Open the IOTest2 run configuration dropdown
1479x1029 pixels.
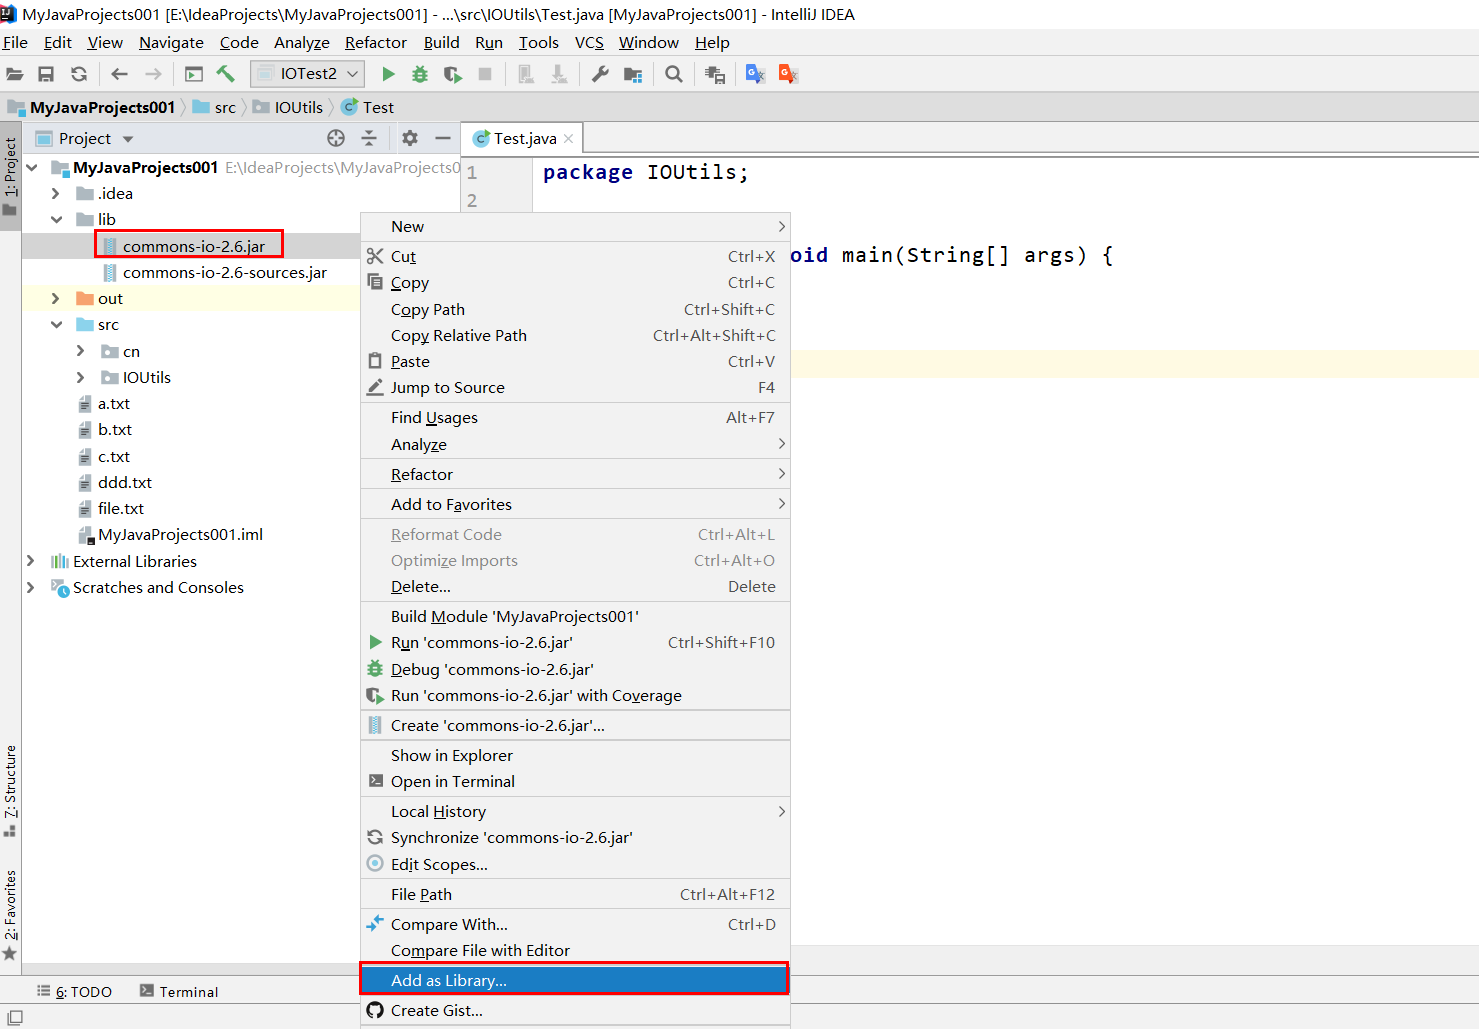click(308, 74)
